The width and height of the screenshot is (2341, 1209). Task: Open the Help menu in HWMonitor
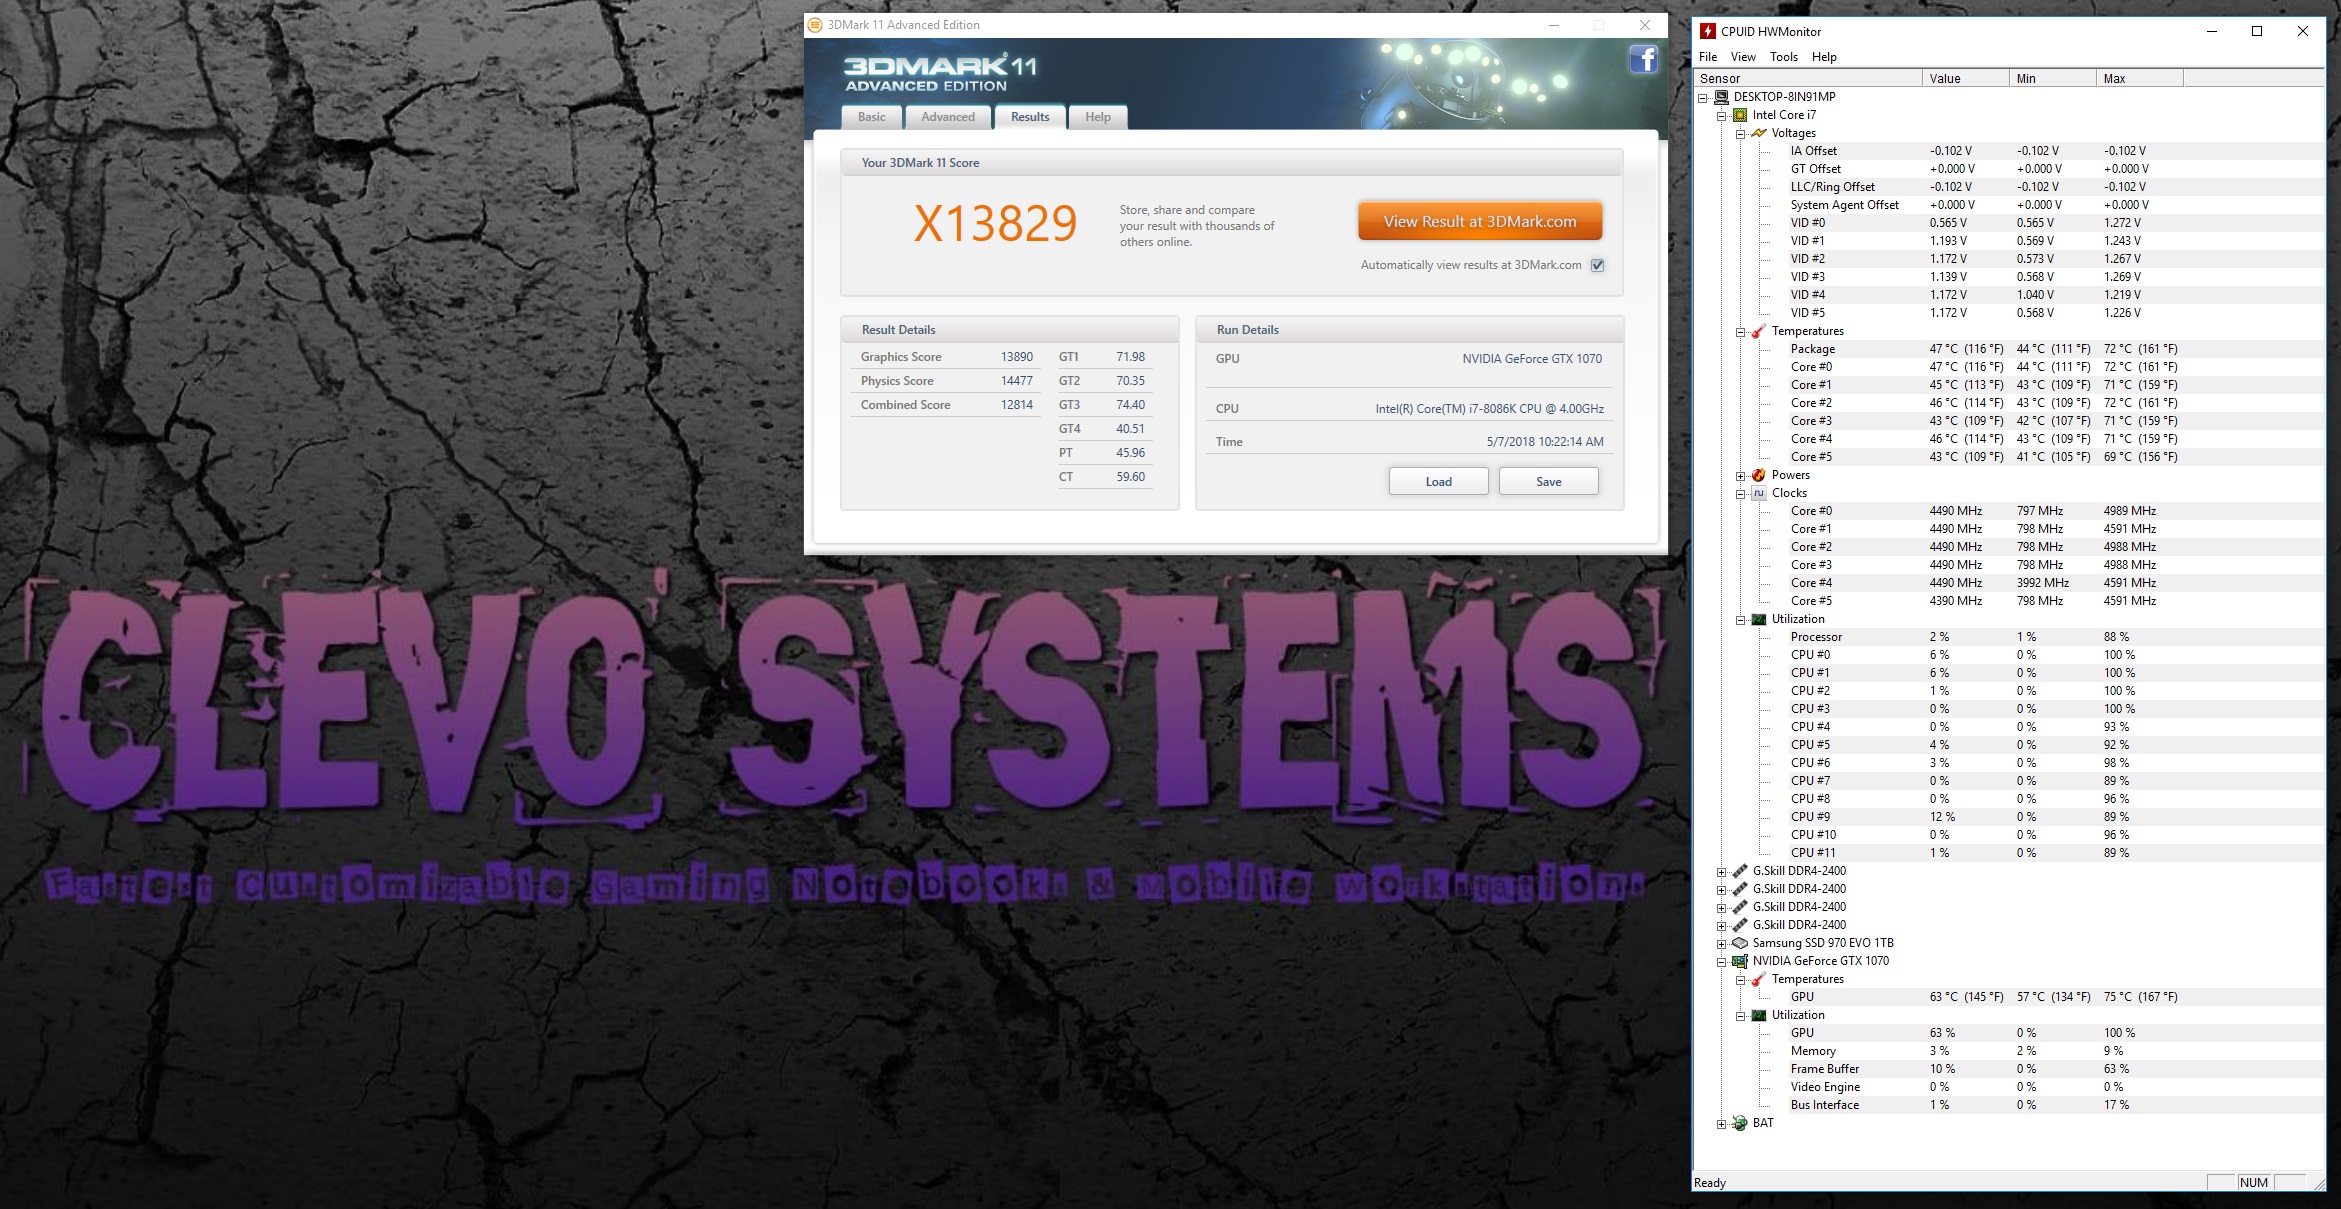(1824, 57)
